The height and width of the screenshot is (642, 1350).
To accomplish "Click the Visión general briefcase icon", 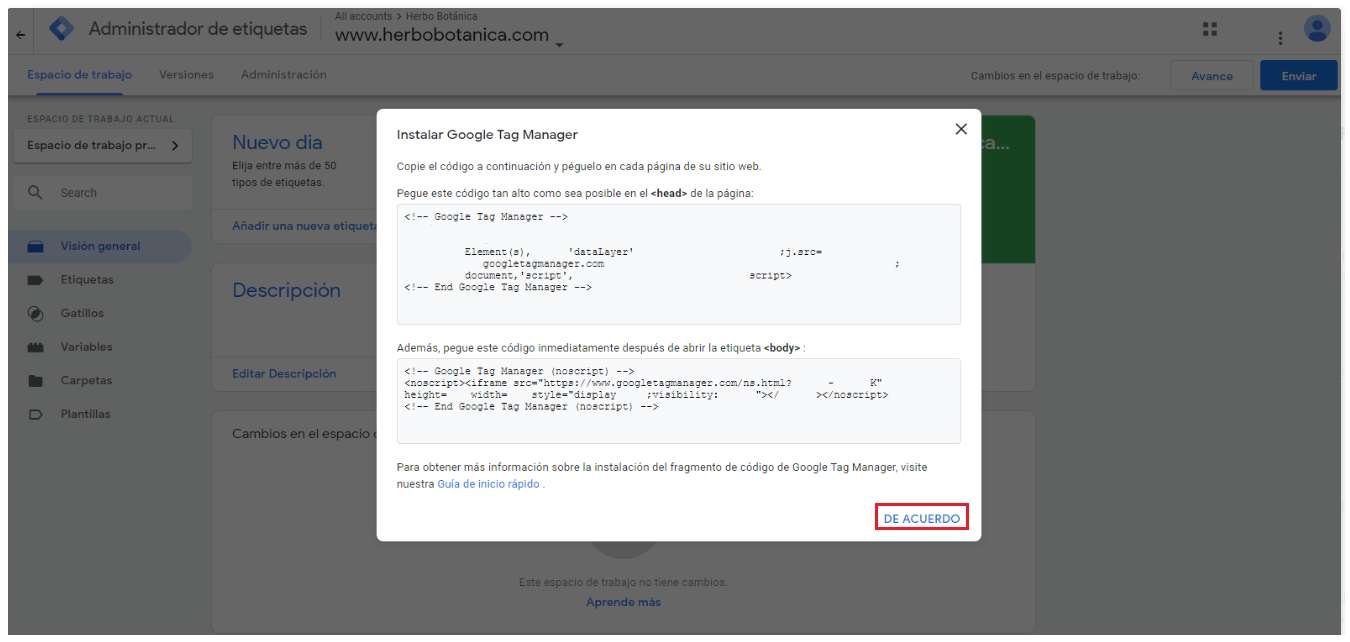I will pos(35,246).
